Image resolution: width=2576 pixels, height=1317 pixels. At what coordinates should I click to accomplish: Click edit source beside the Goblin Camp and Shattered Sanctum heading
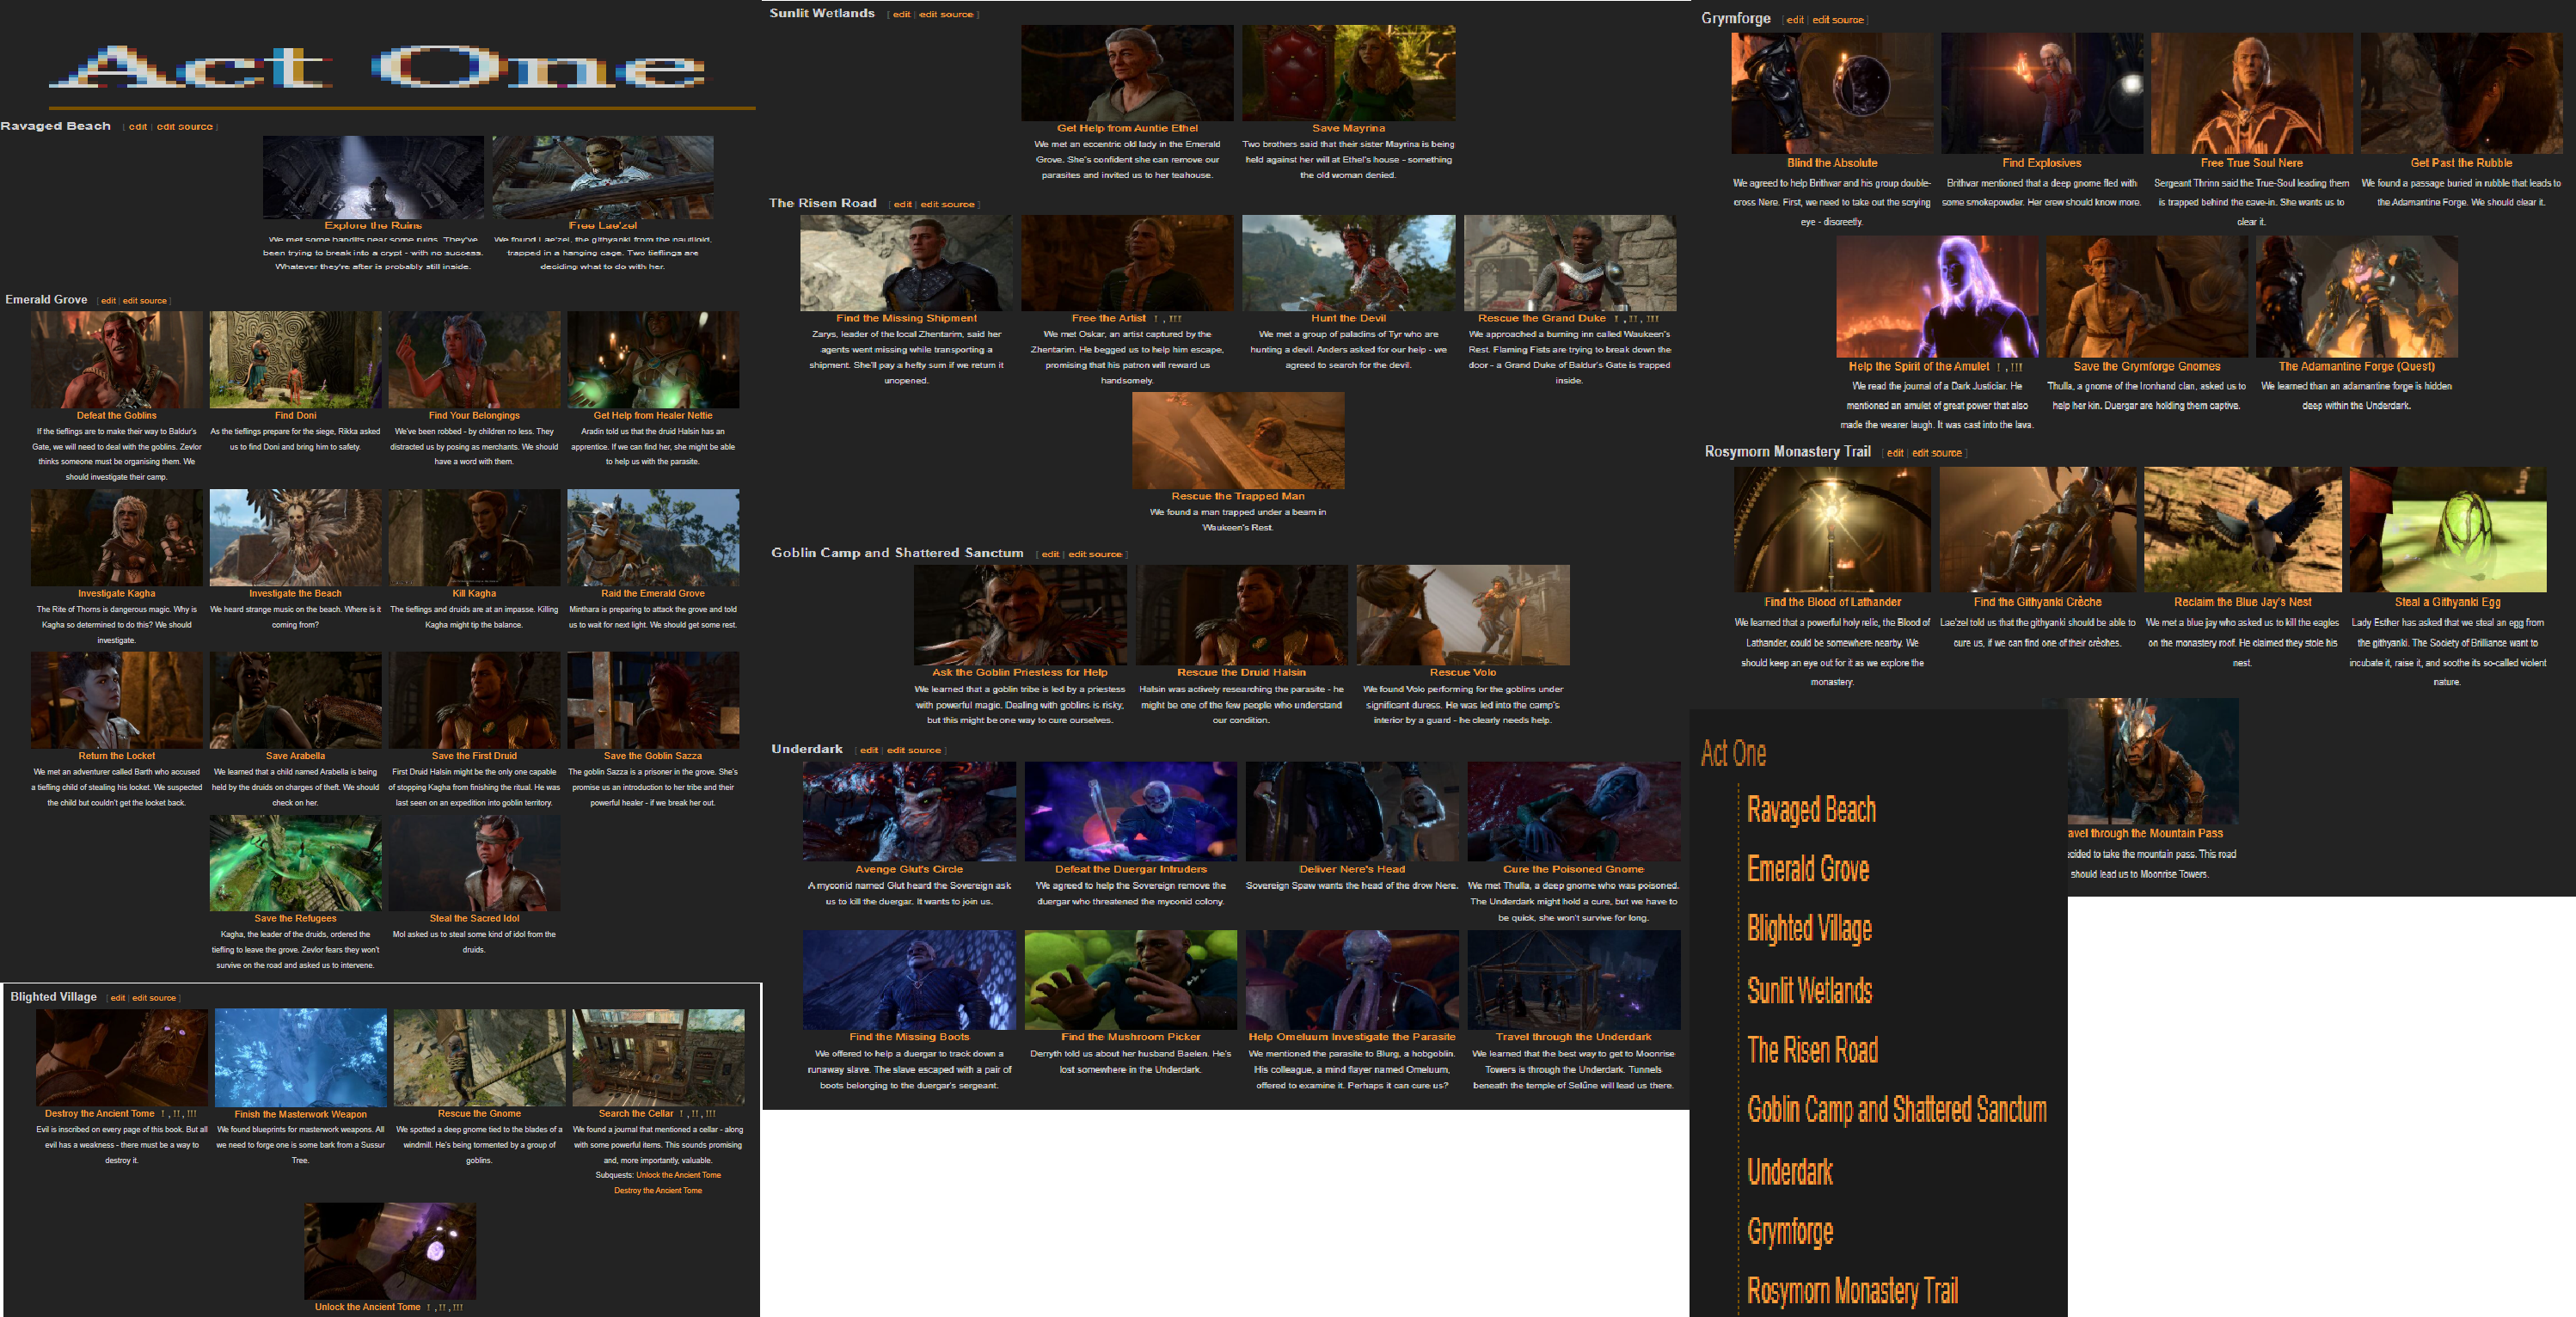pyautogui.click(x=1095, y=555)
